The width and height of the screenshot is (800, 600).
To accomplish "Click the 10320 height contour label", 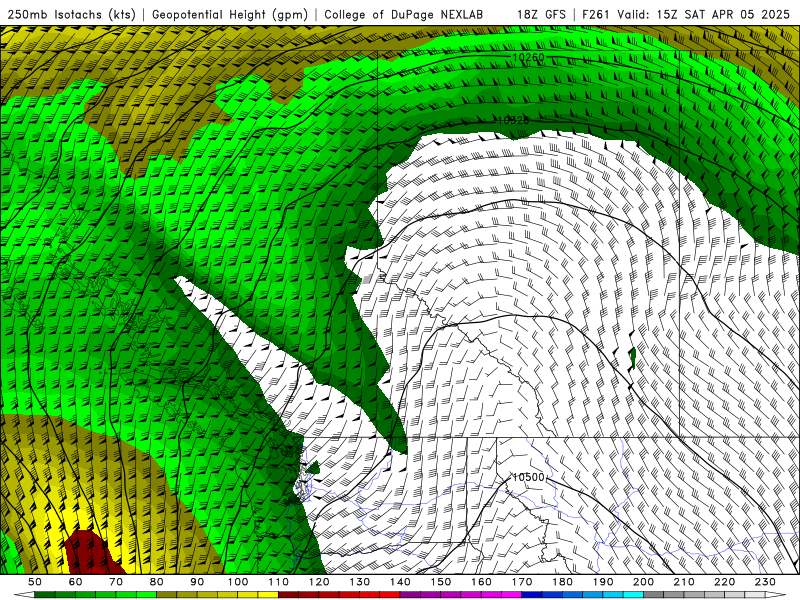I will point(513,120).
